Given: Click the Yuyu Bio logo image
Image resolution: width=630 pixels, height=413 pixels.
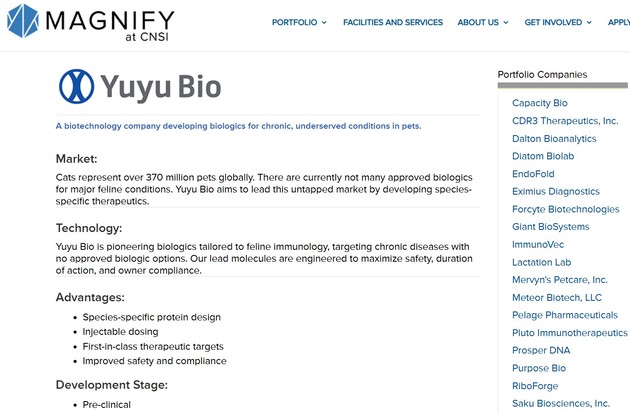Looking at the screenshot, I should (139, 86).
